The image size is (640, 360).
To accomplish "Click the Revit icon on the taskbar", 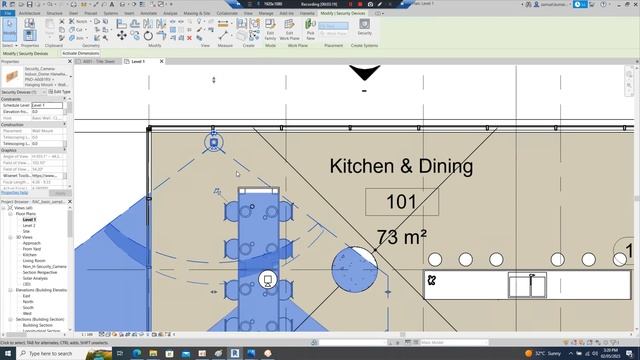I will [x=235, y=353].
